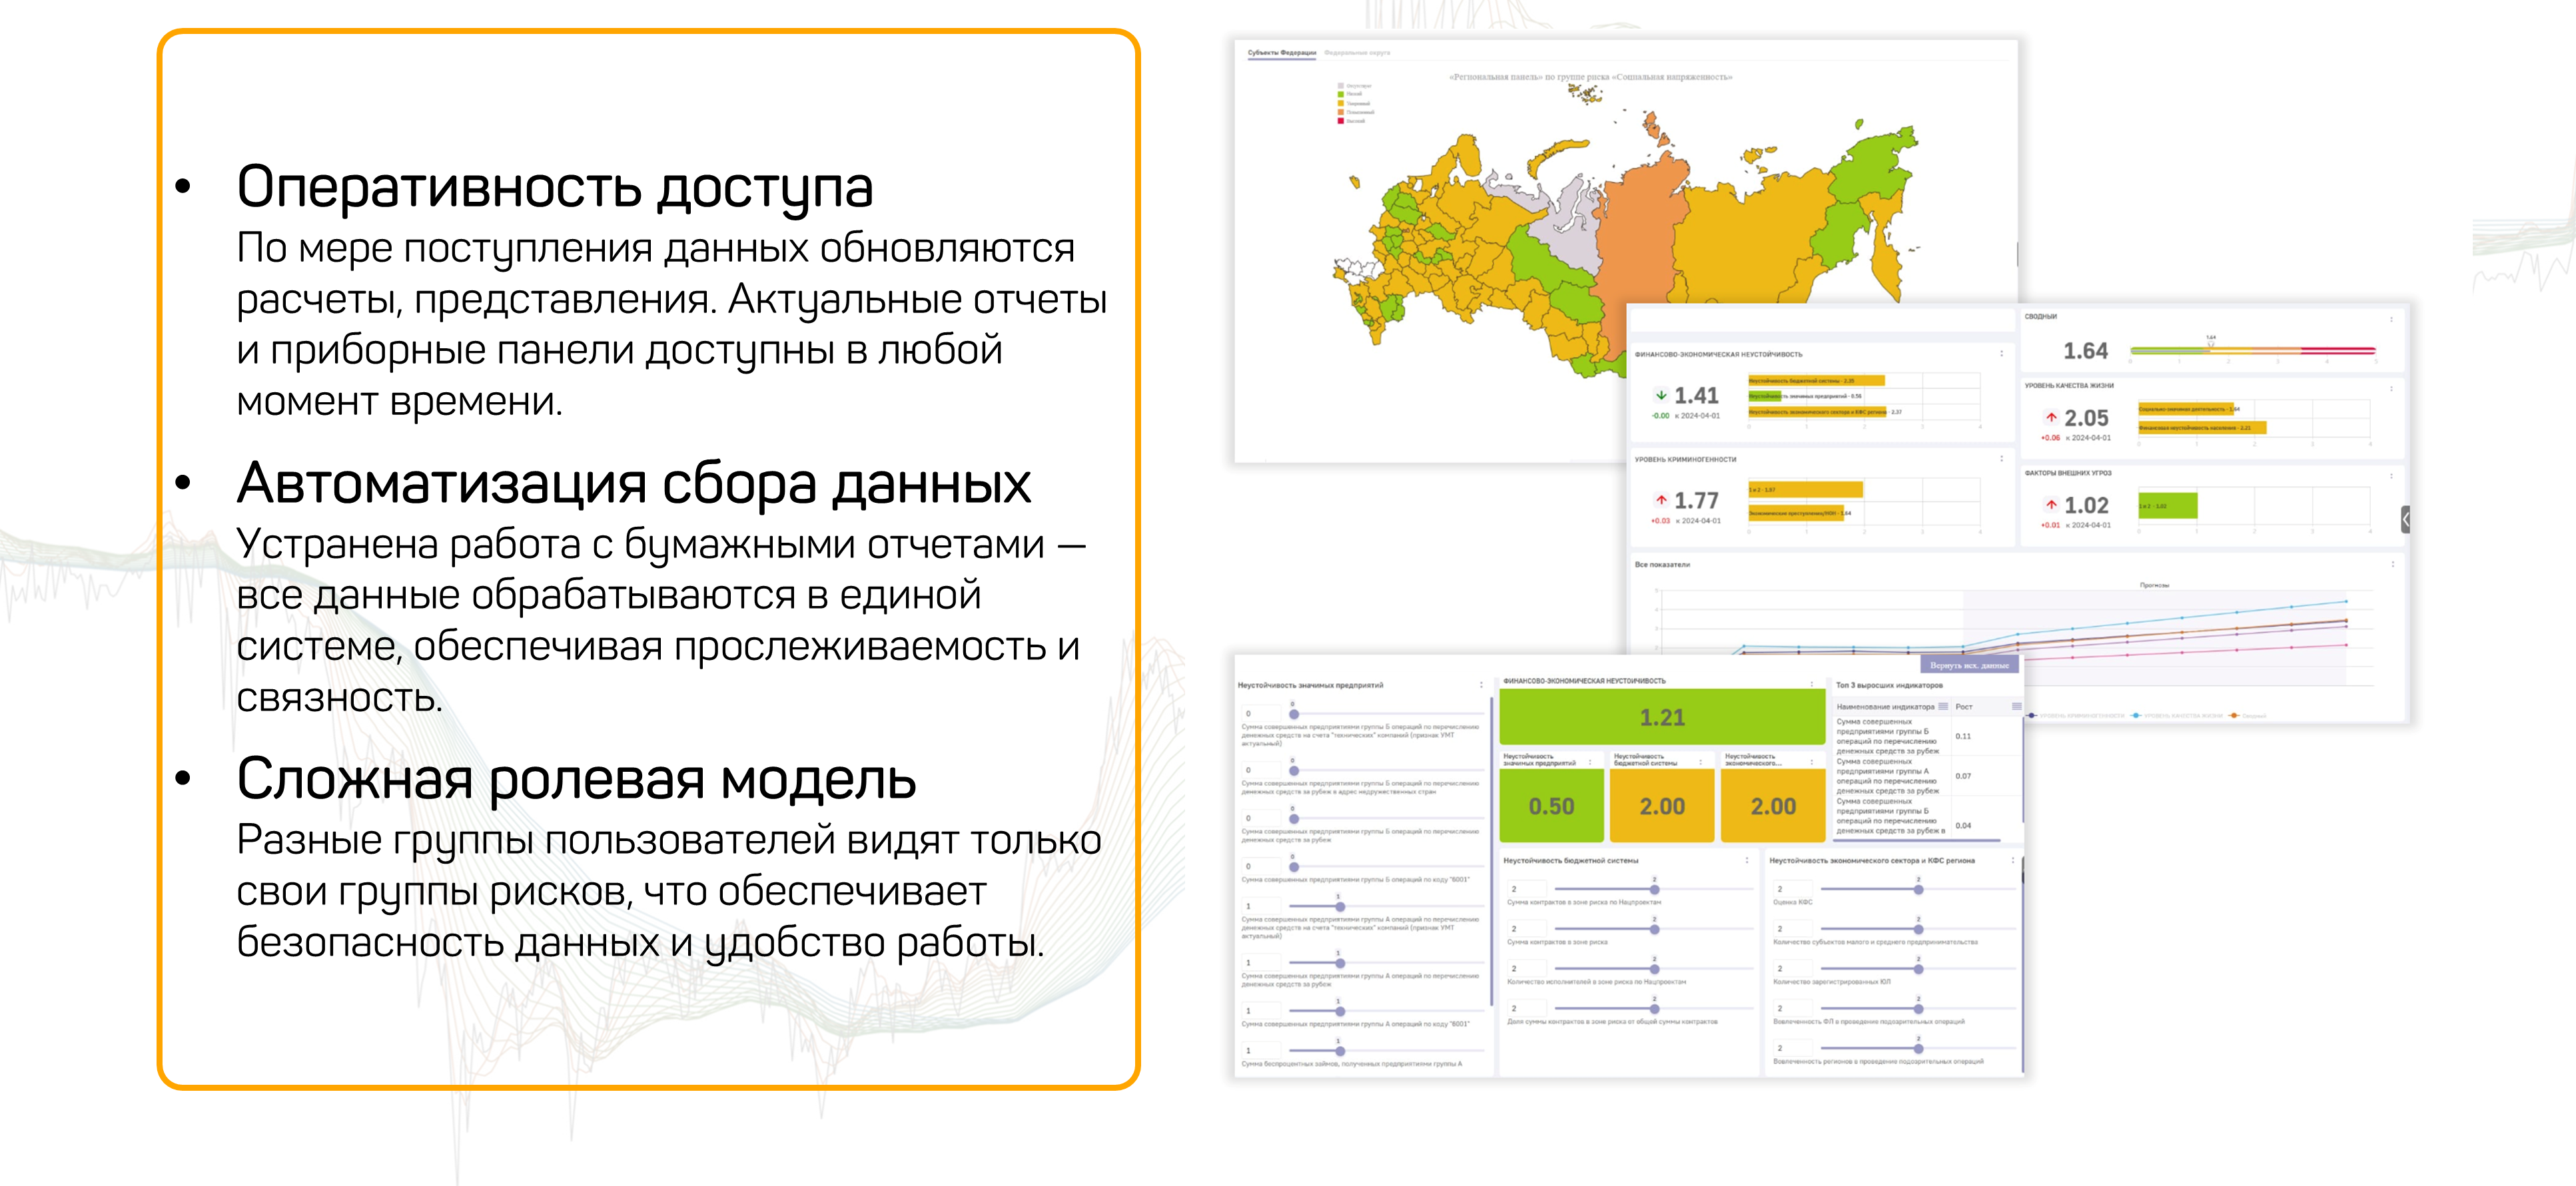The height and width of the screenshot is (1186, 2576).
Task: Expand the collapsed side panel chevron
Action: click(2406, 519)
